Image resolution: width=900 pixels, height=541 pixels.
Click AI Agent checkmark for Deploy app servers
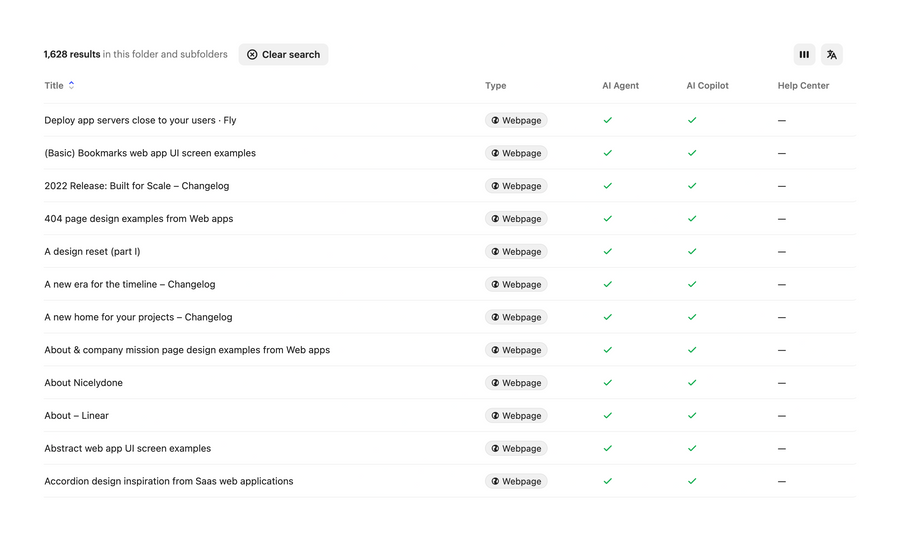click(607, 120)
